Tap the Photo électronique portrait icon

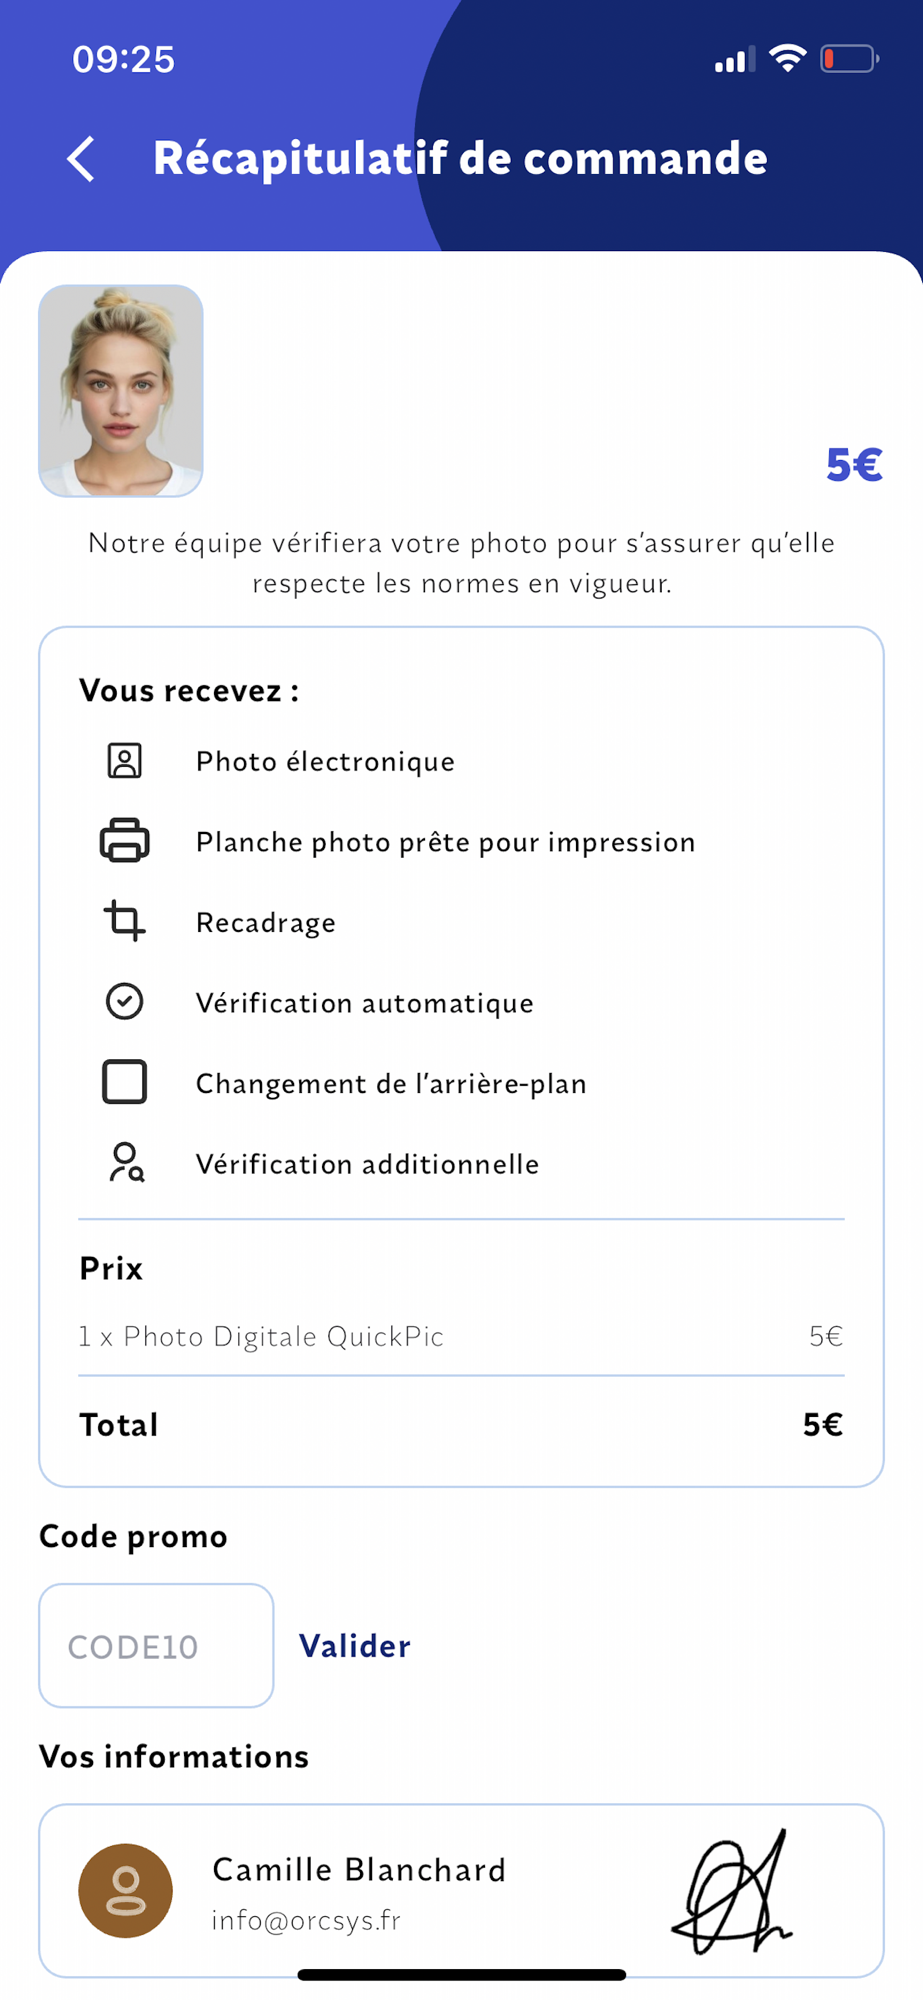click(125, 761)
